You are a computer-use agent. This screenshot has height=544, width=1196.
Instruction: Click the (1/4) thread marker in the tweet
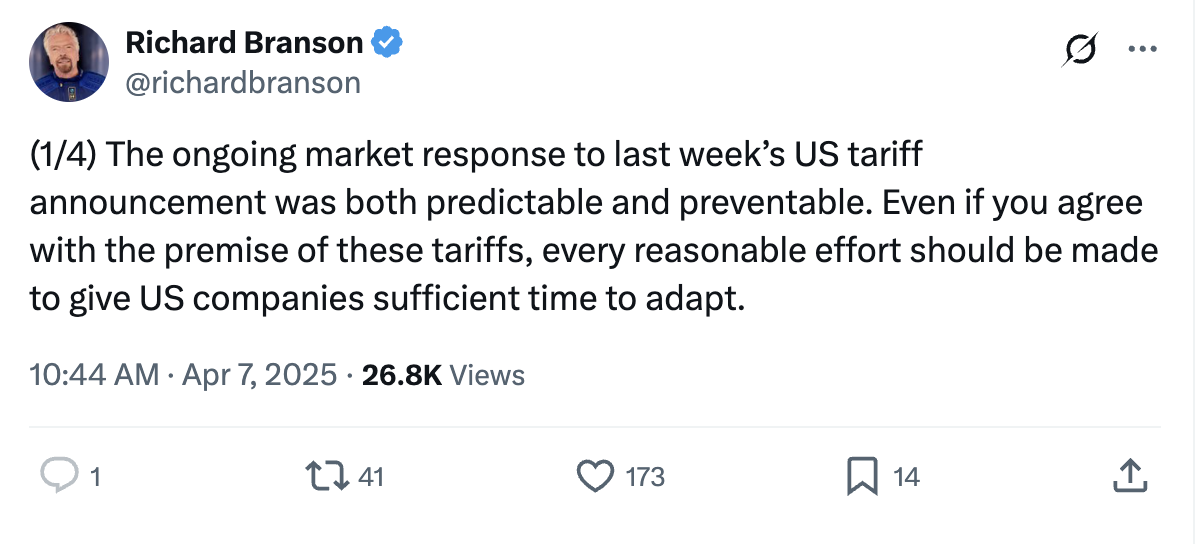(x=62, y=156)
